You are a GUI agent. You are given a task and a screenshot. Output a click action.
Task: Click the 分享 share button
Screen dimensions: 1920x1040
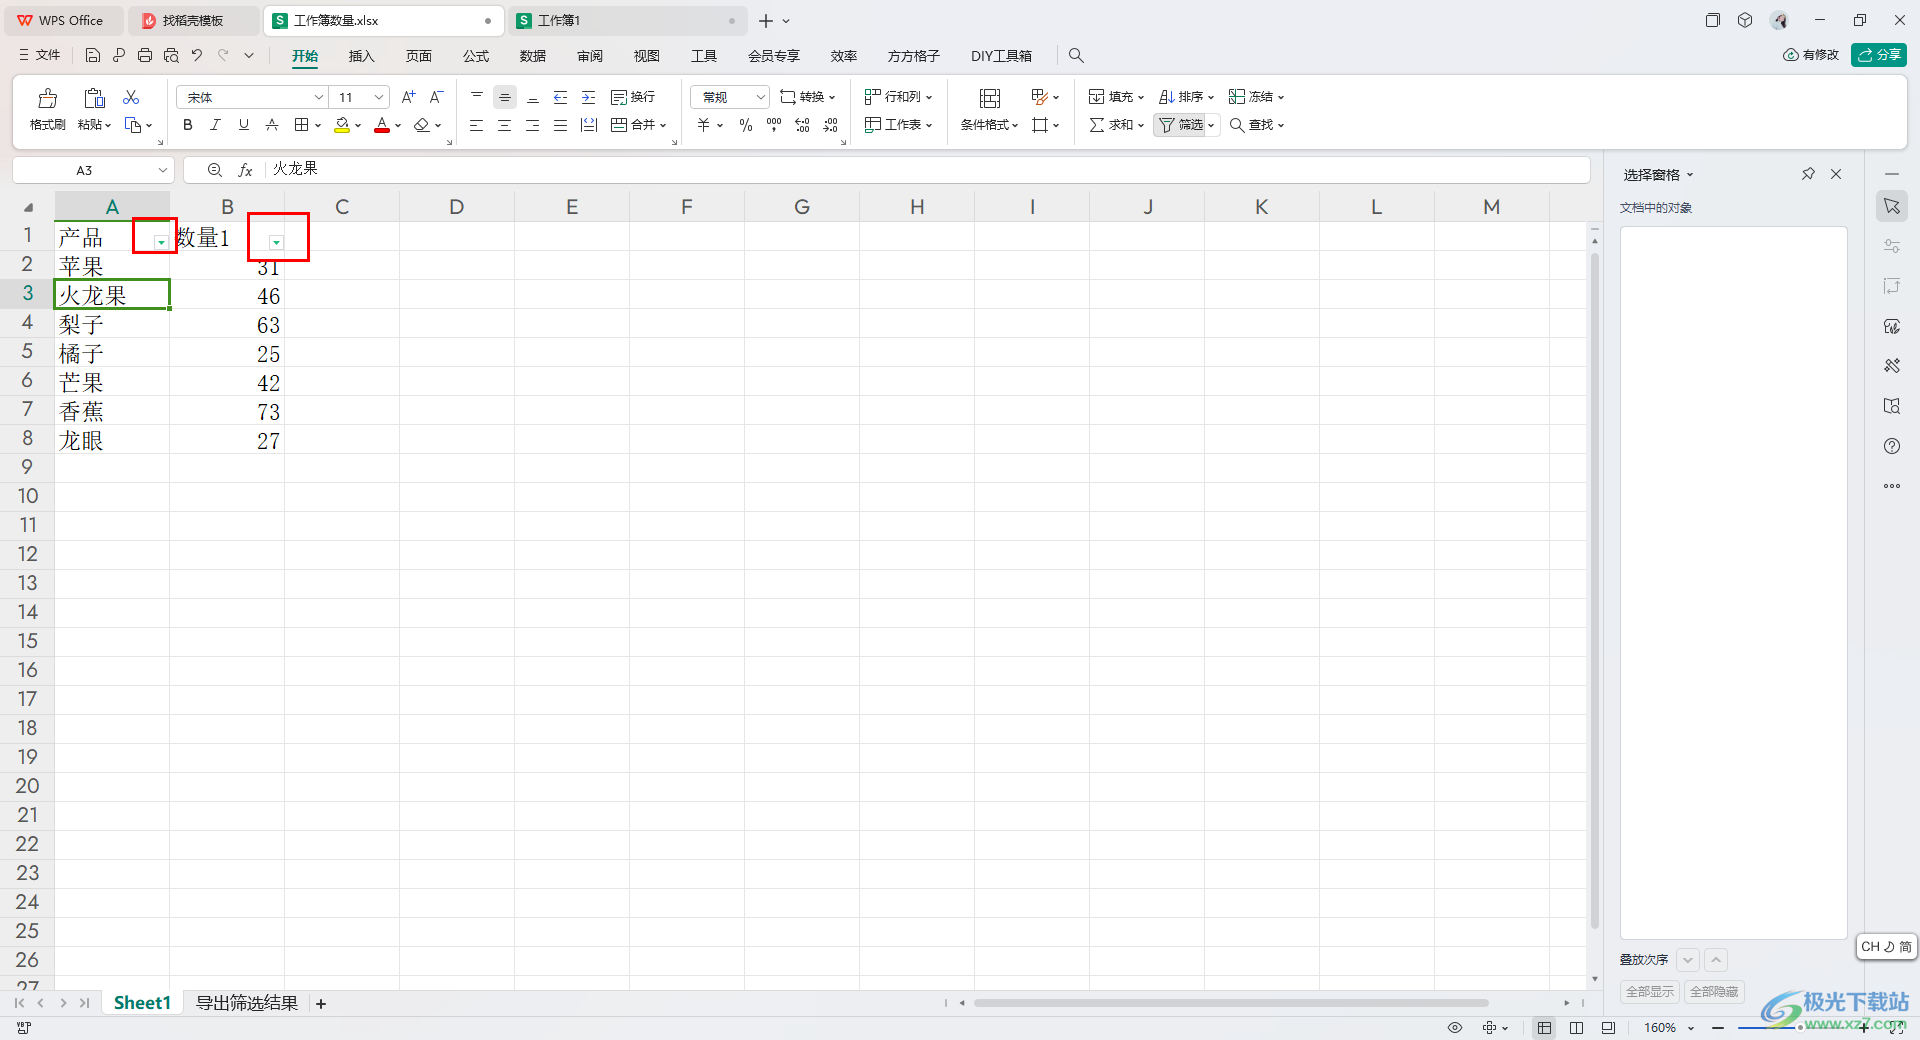[x=1879, y=55]
